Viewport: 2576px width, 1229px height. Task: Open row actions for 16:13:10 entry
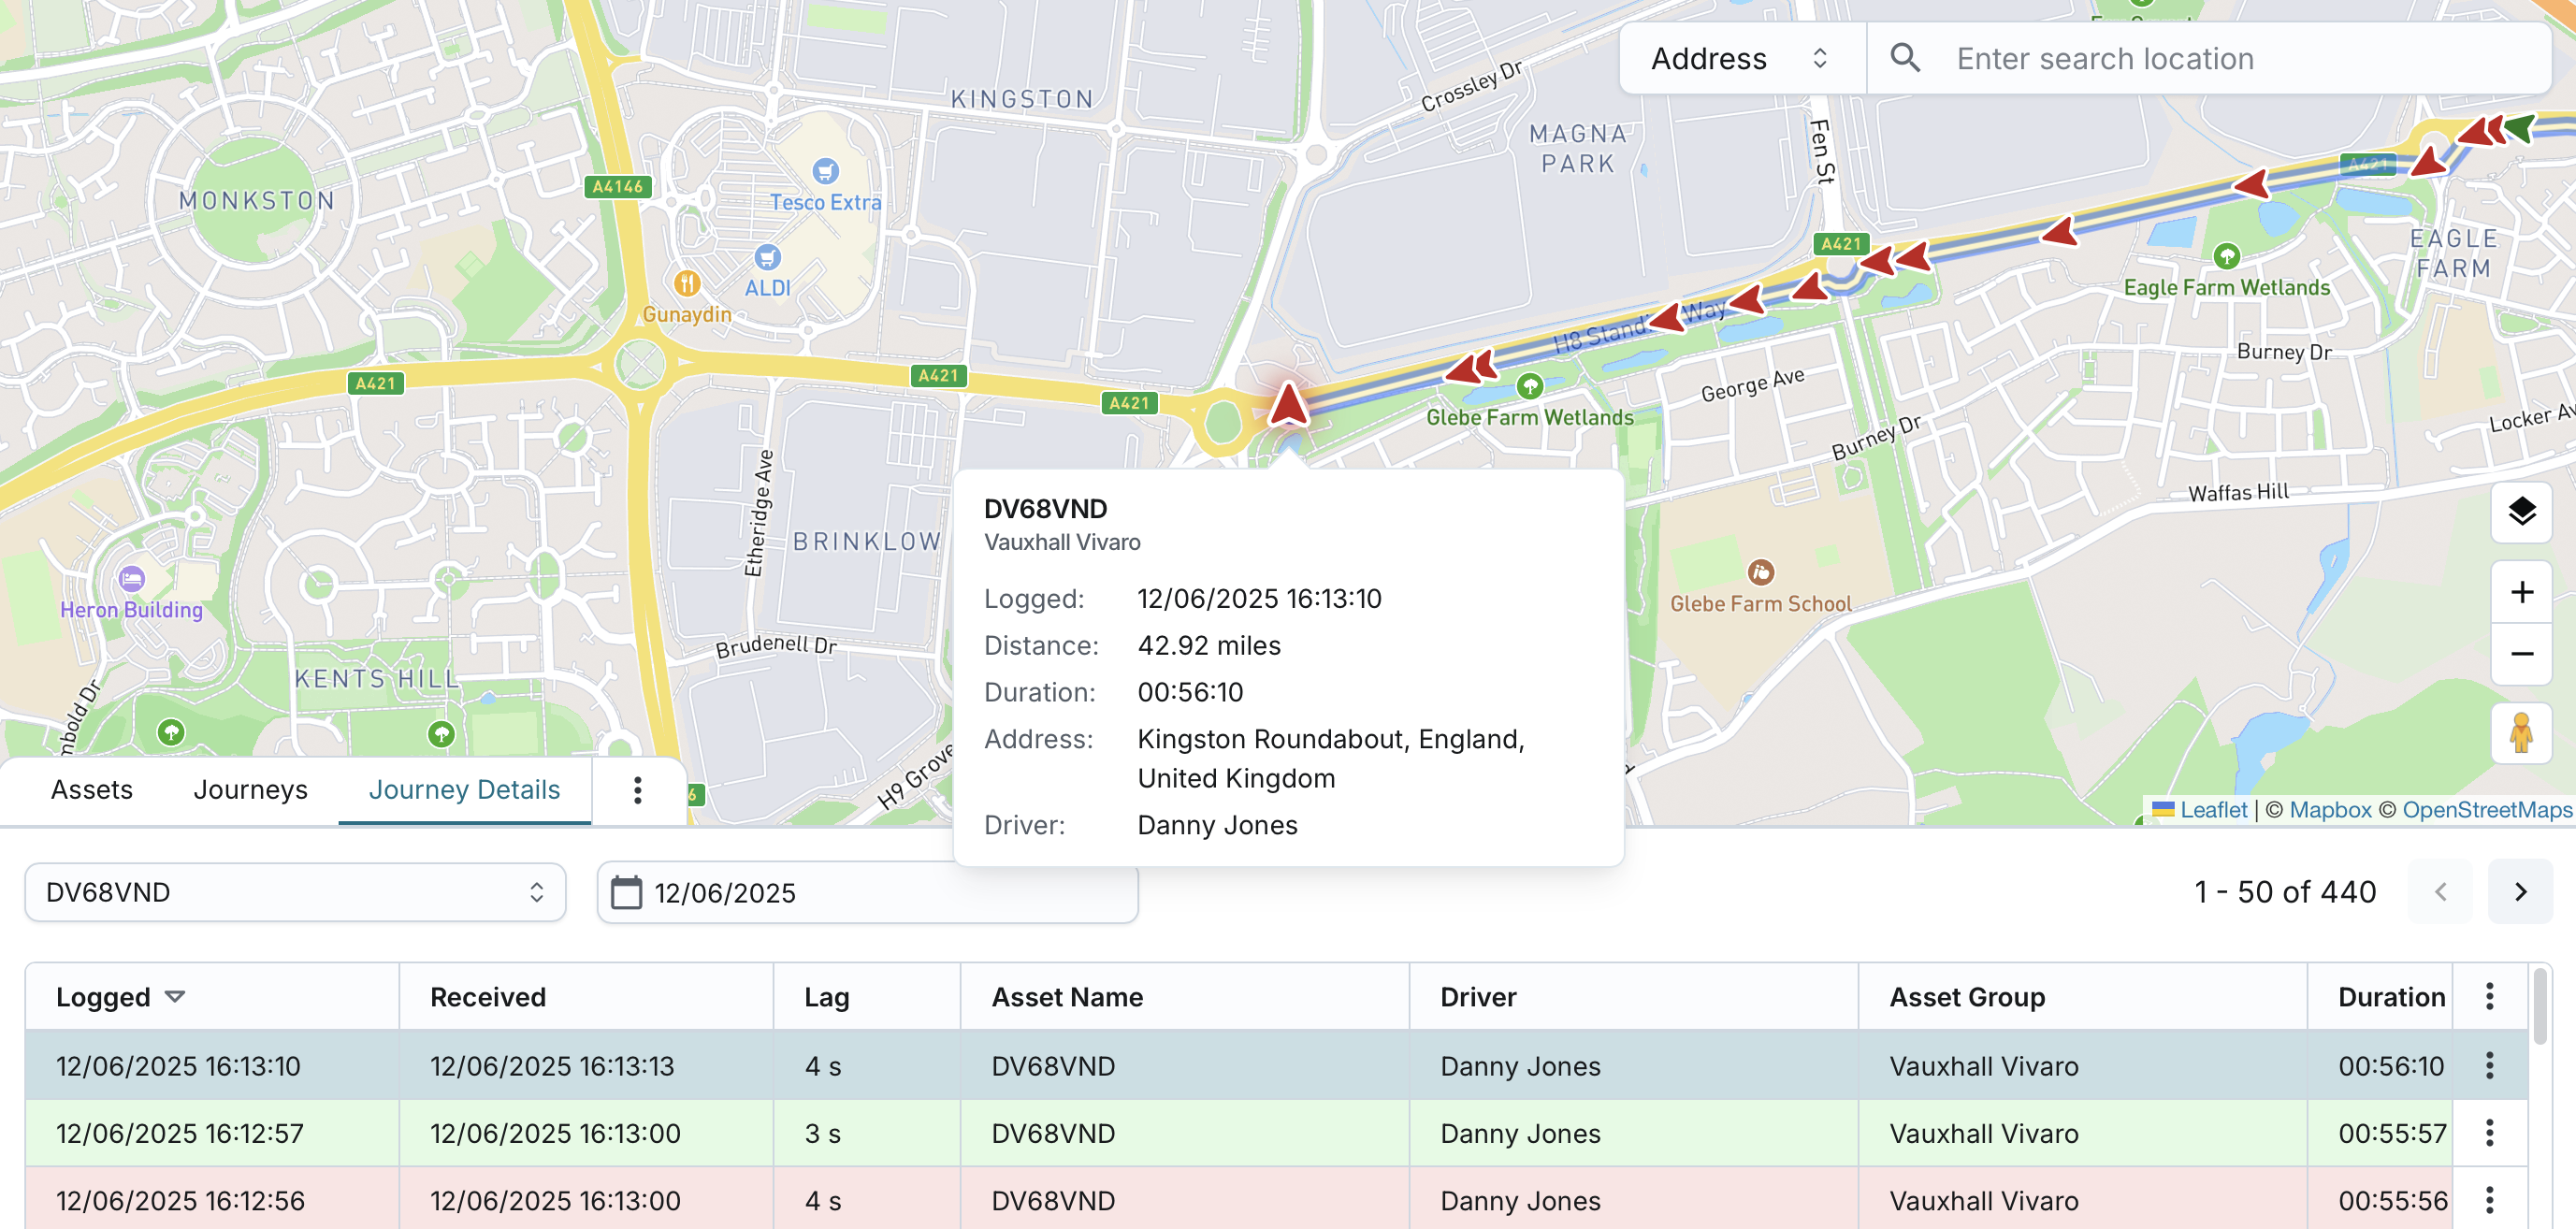point(2489,1065)
